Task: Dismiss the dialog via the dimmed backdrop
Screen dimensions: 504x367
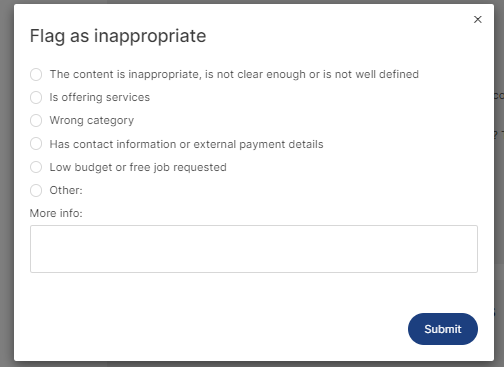Action: pyautogui.click(x=7, y=183)
